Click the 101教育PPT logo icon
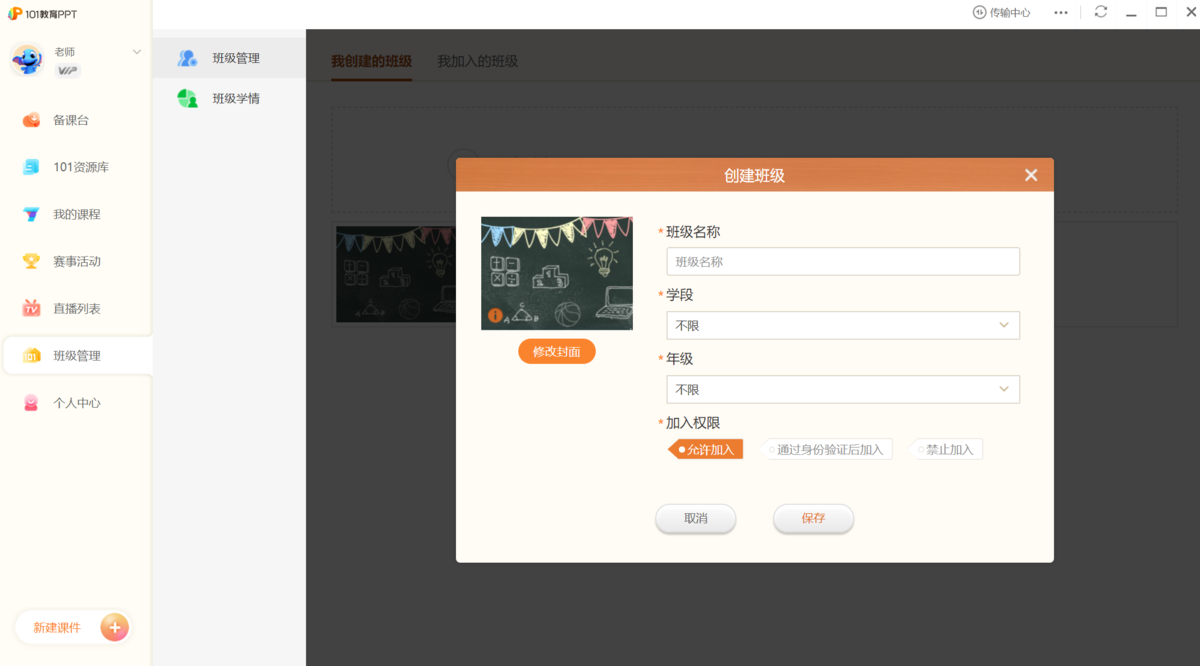 [15, 13]
